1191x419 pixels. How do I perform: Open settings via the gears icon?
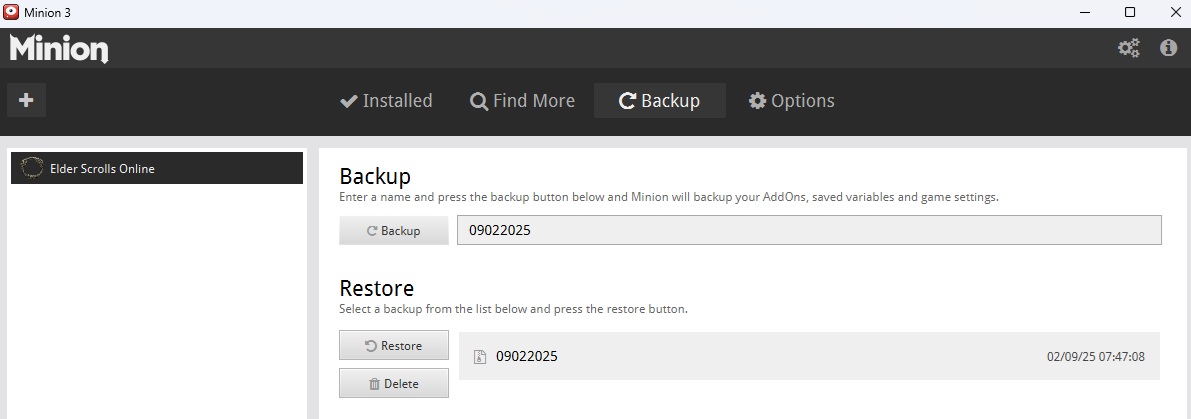1129,49
